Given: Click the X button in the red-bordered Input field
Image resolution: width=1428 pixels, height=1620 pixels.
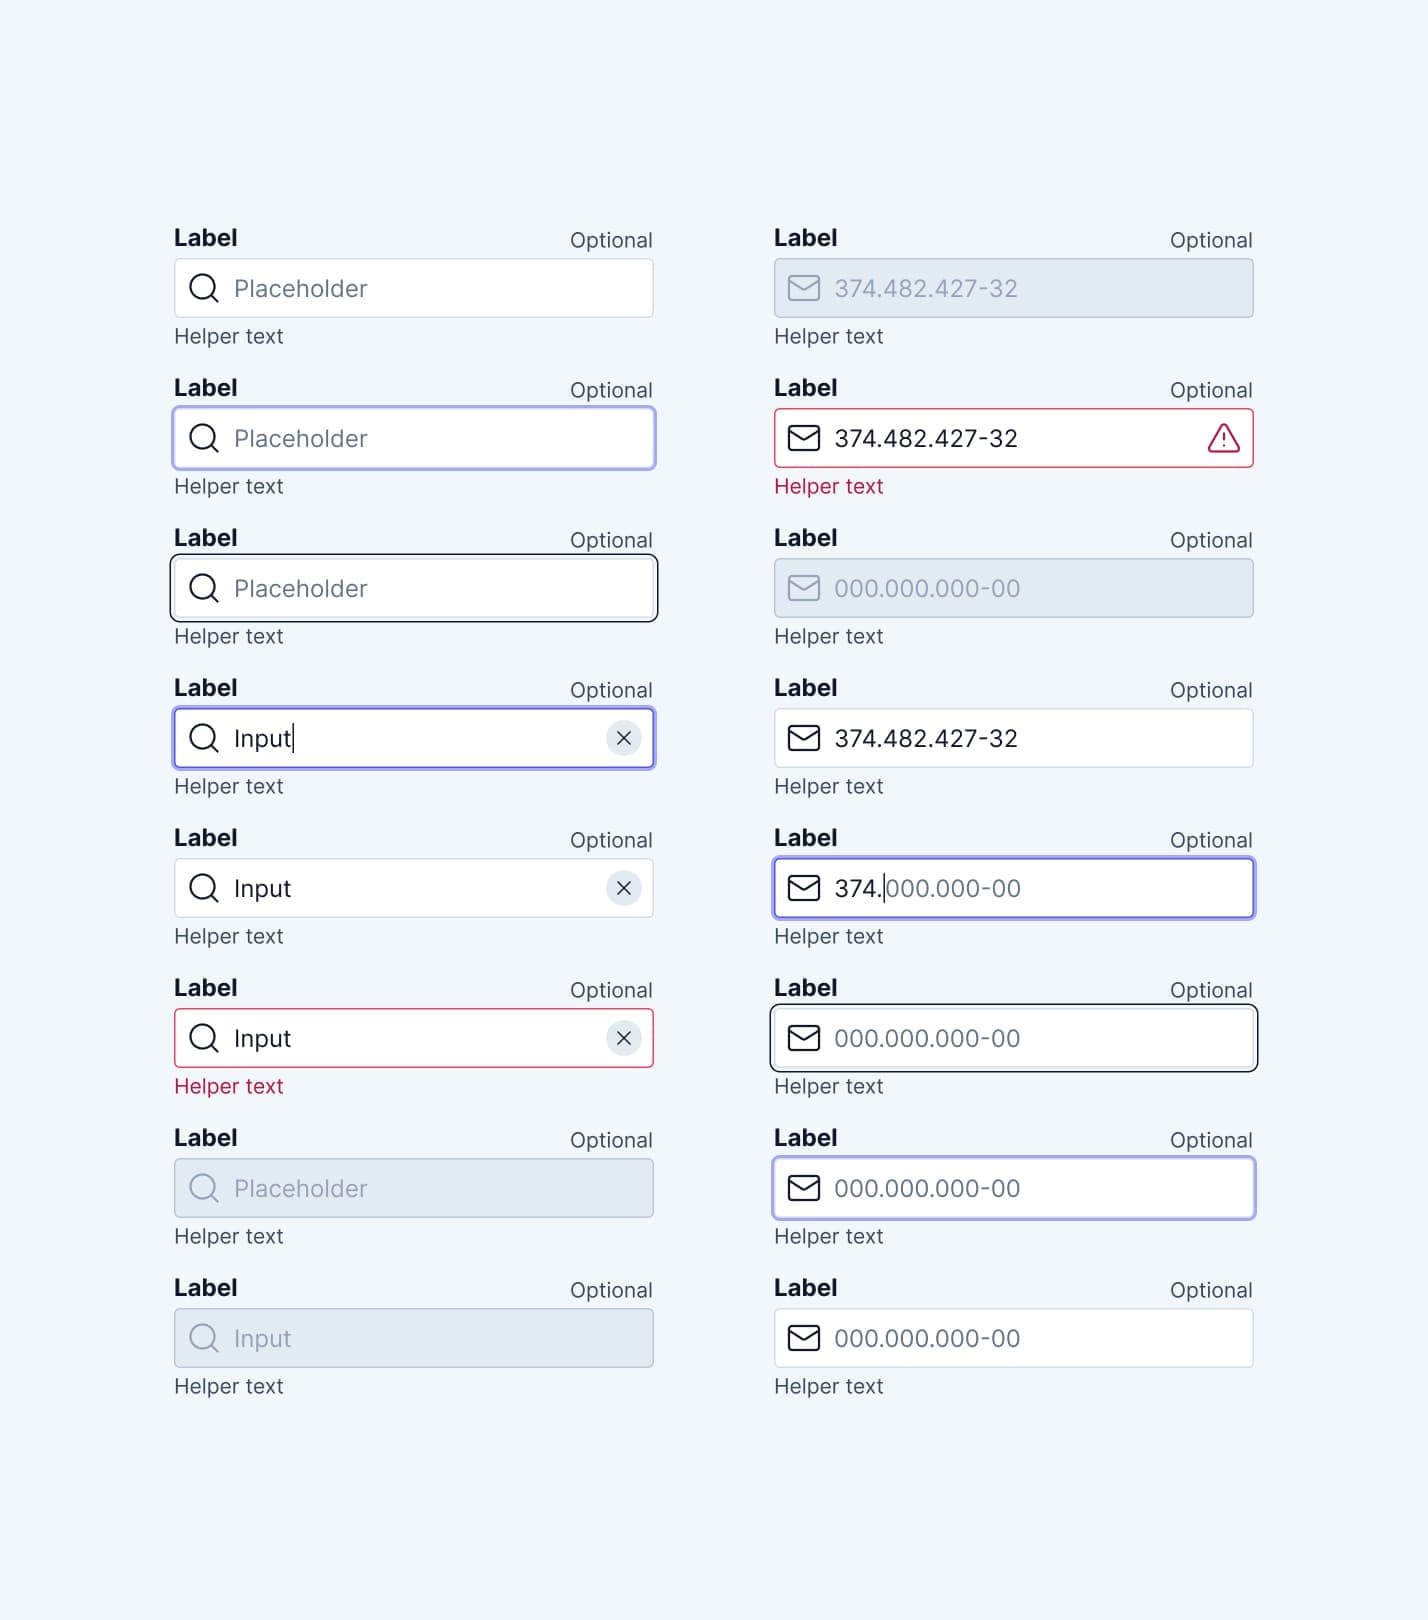Looking at the screenshot, I should pyautogui.click(x=623, y=1038).
